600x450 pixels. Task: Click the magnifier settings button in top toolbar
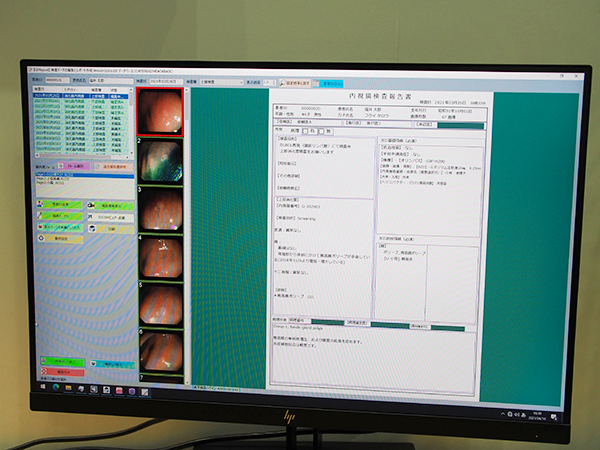(296, 84)
